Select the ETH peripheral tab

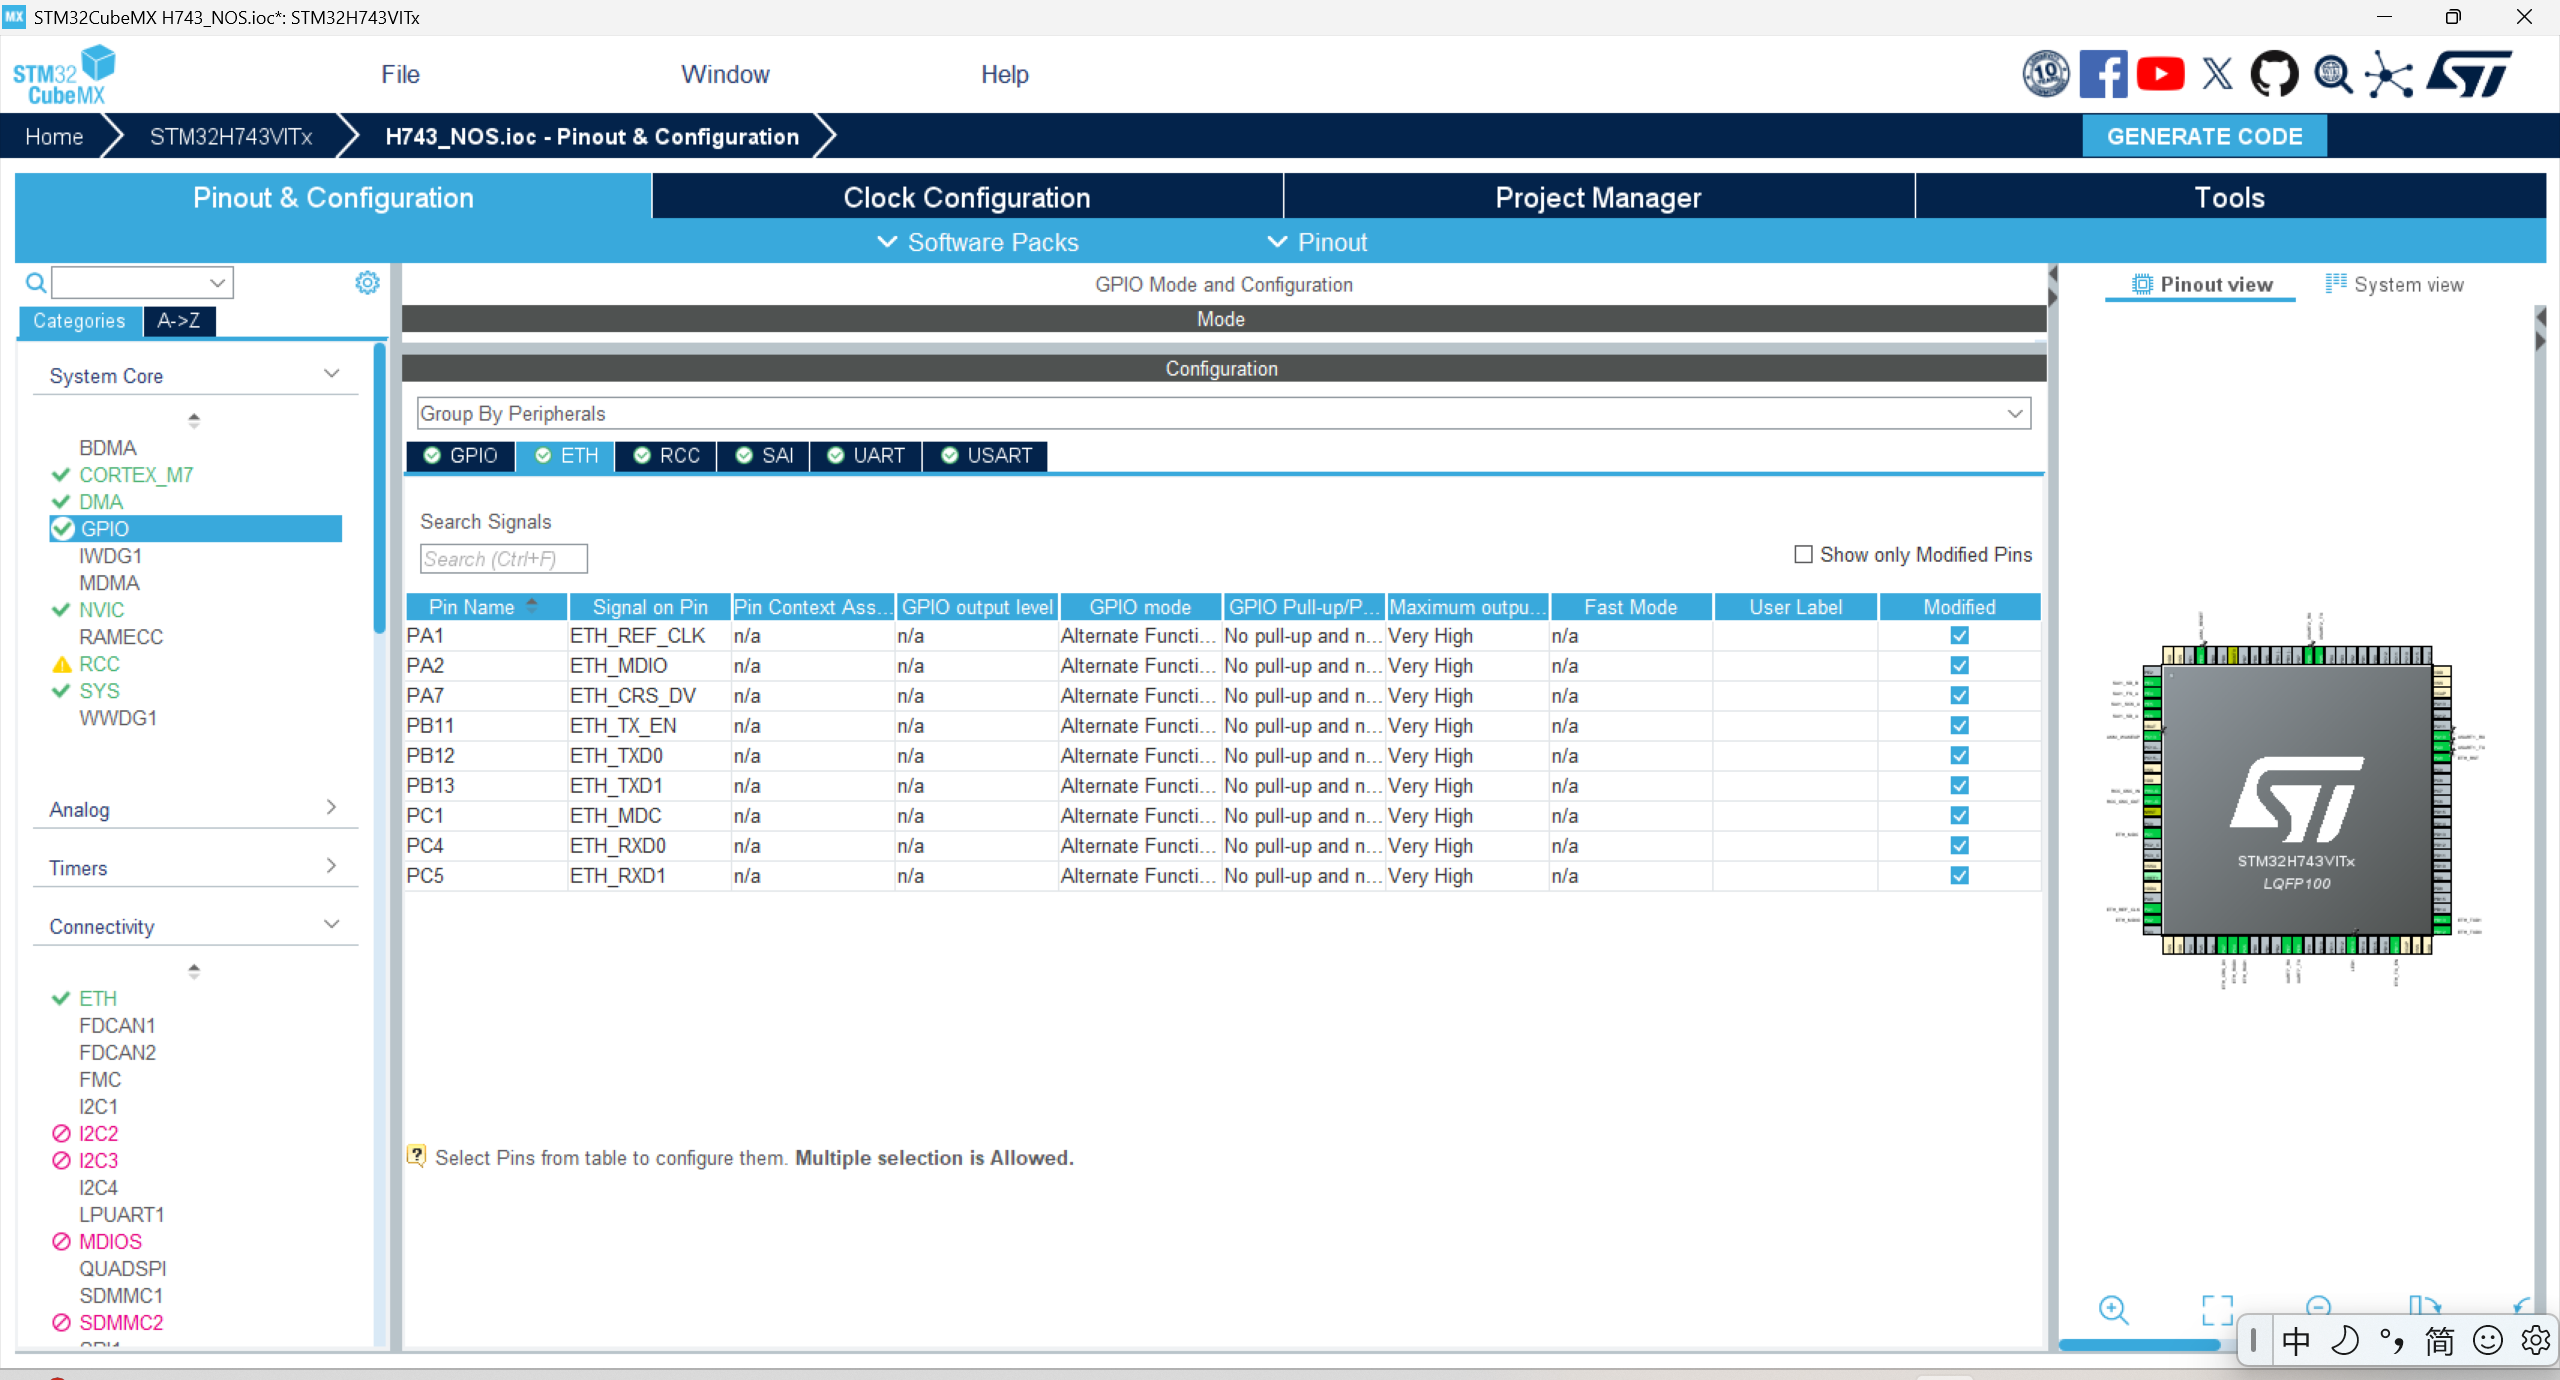pyautogui.click(x=566, y=455)
